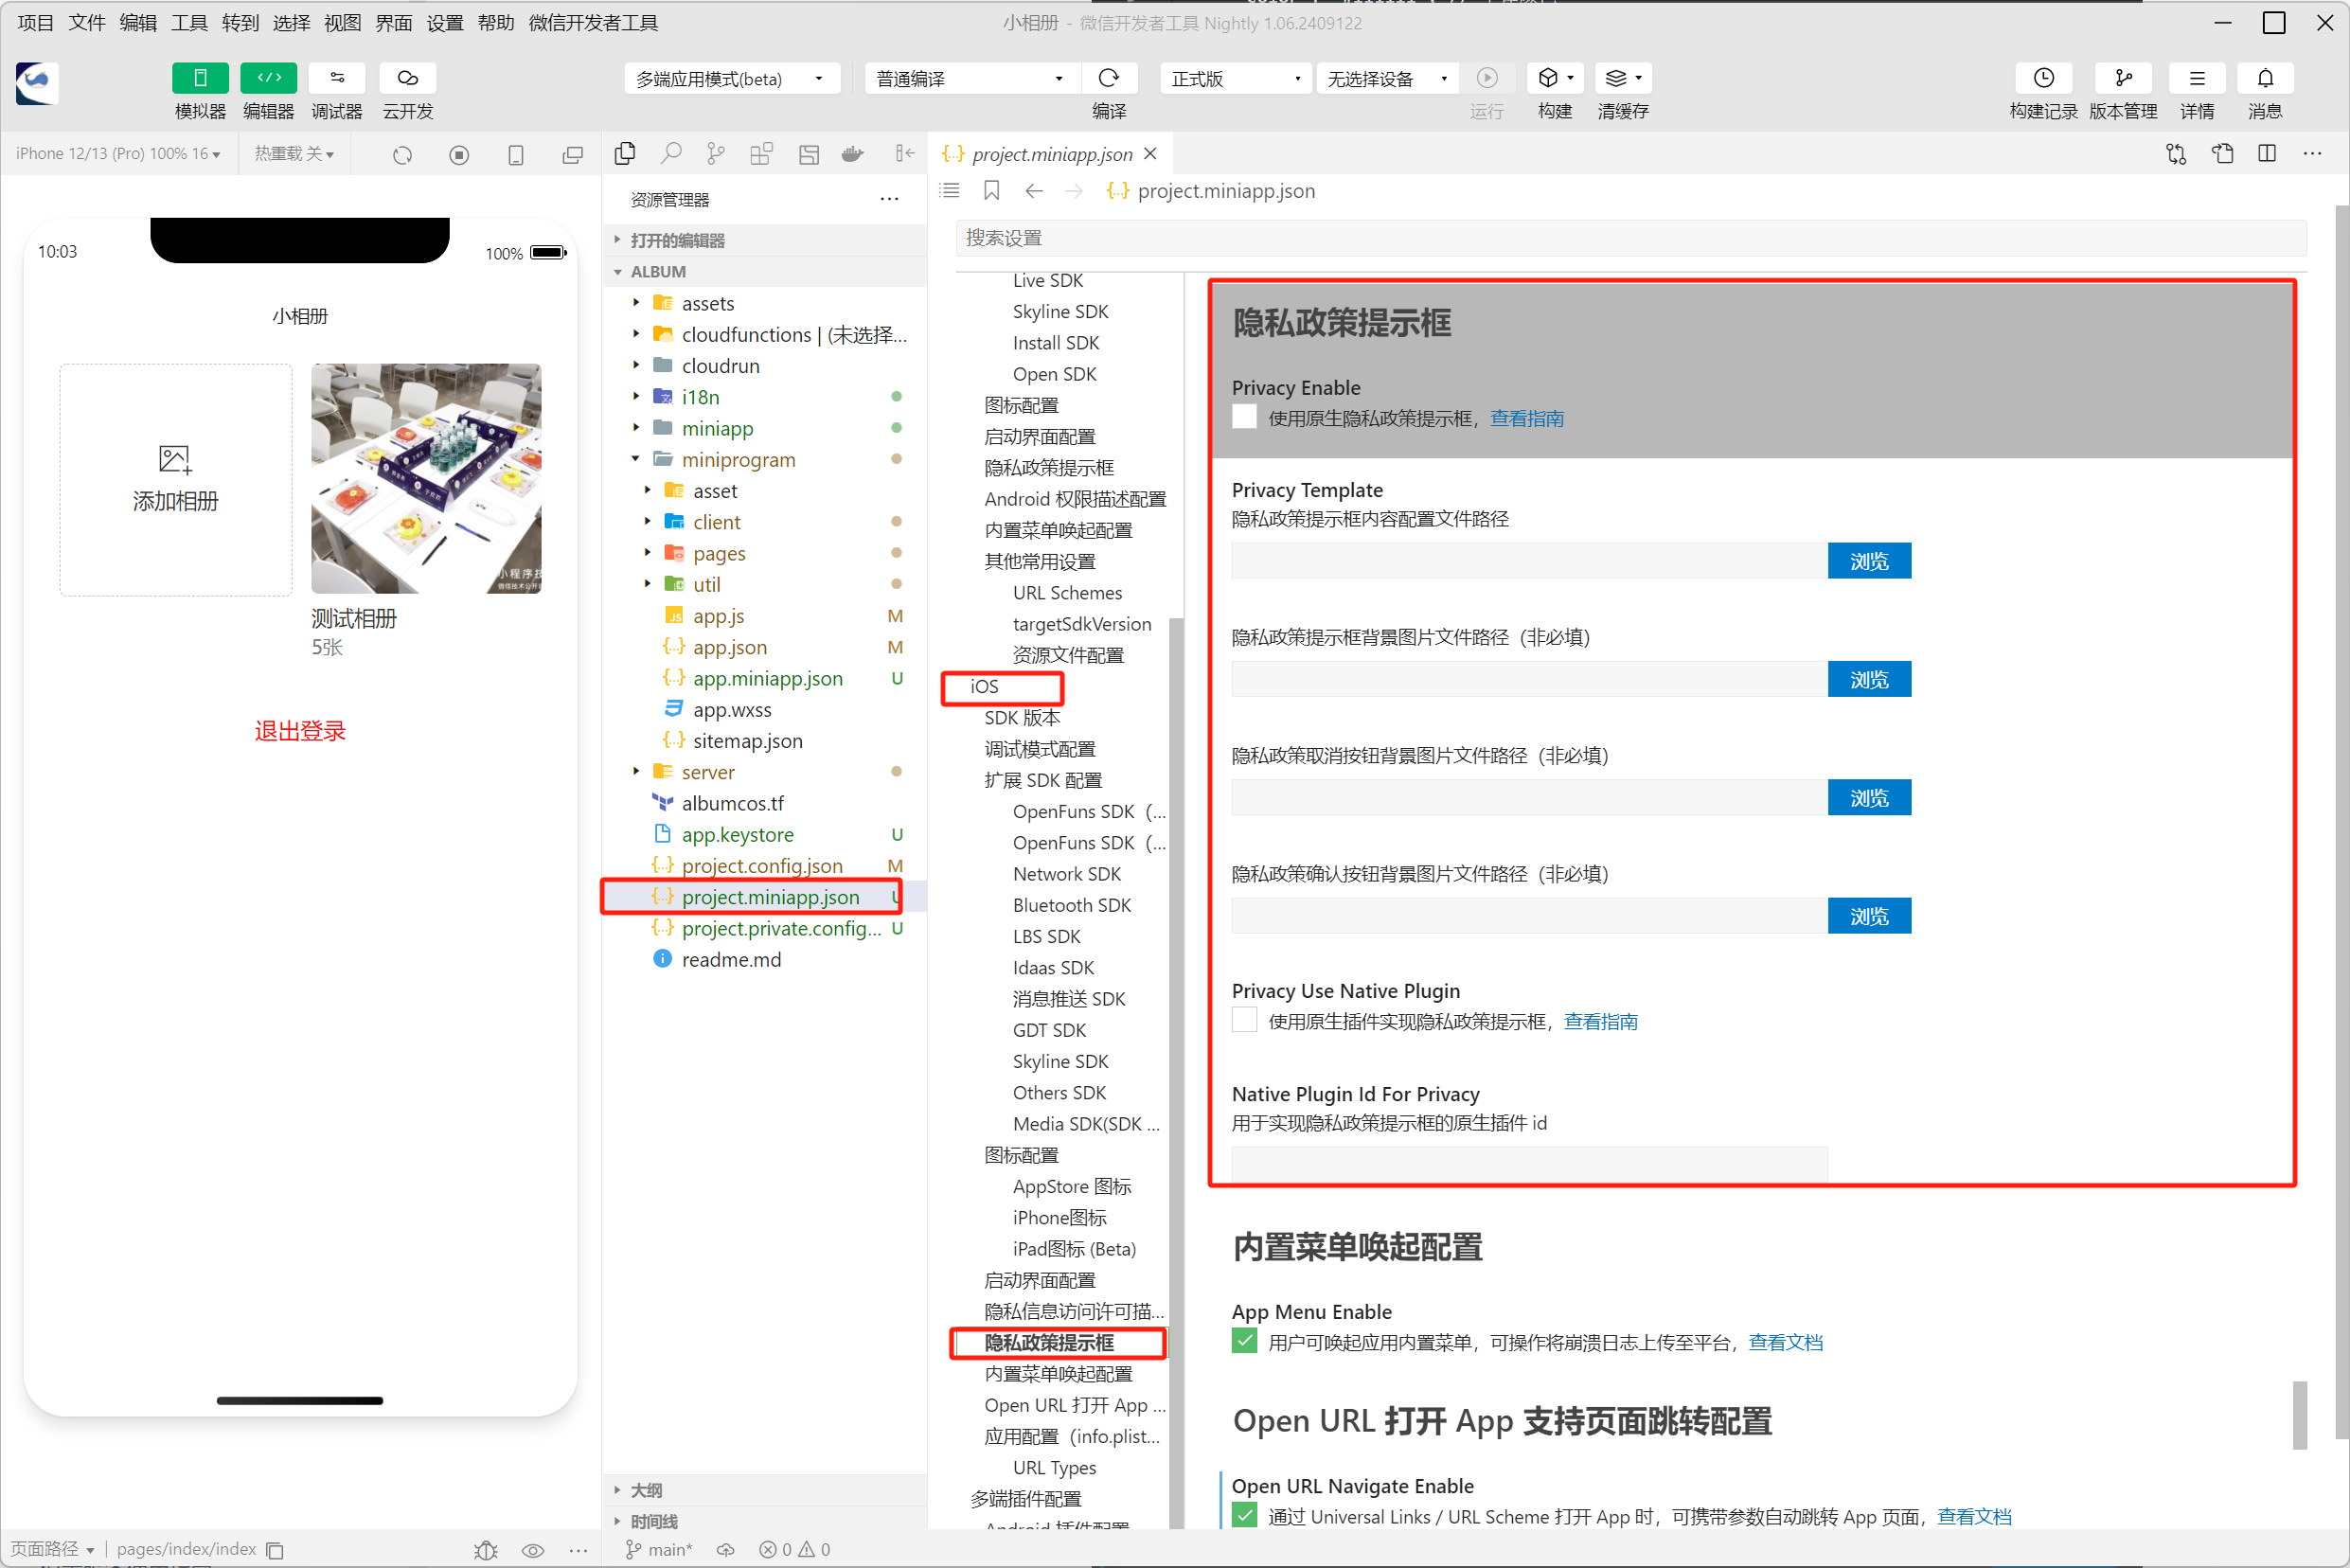Refresh the simulator preview
Image resolution: width=2350 pixels, height=1568 pixels.
click(x=402, y=154)
